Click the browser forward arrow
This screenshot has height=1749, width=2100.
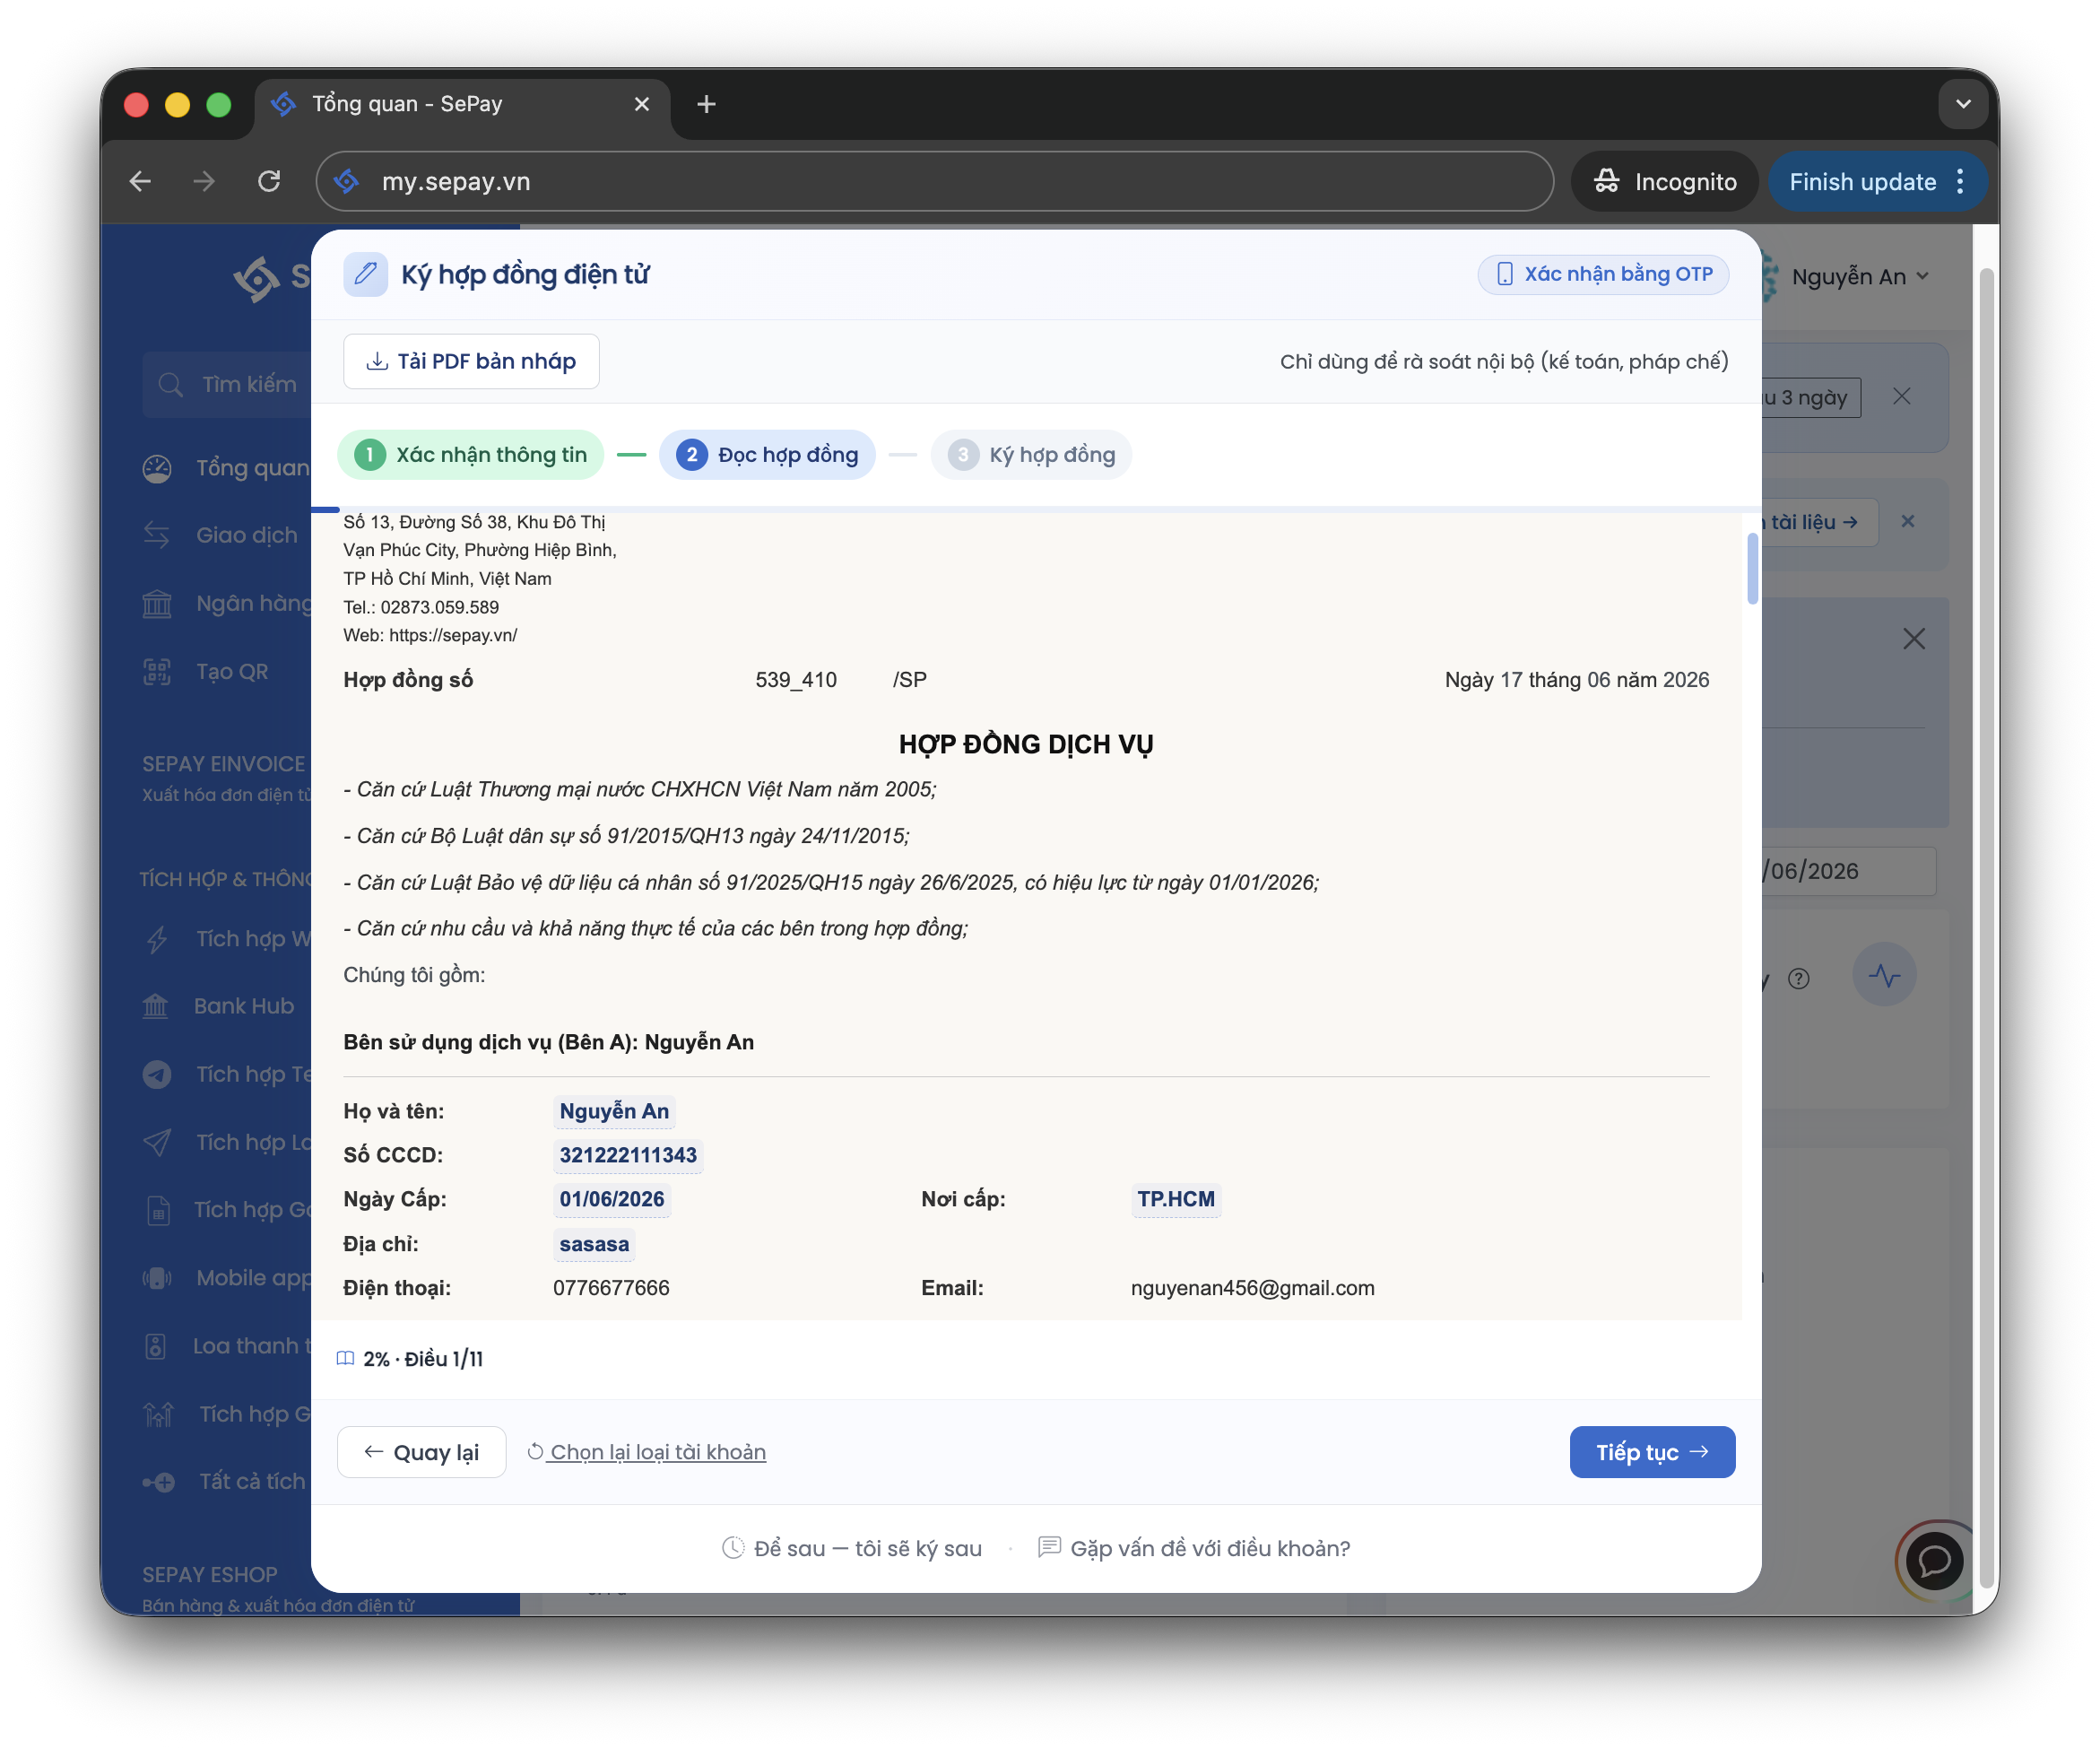pyautogui.click(x=204, y=181)
